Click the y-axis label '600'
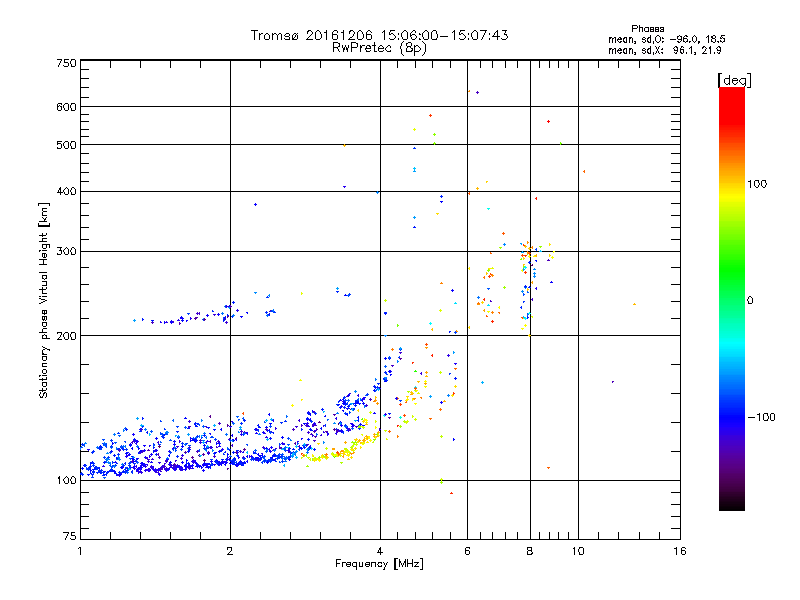 pyautogui.click(x=66, y=107)
